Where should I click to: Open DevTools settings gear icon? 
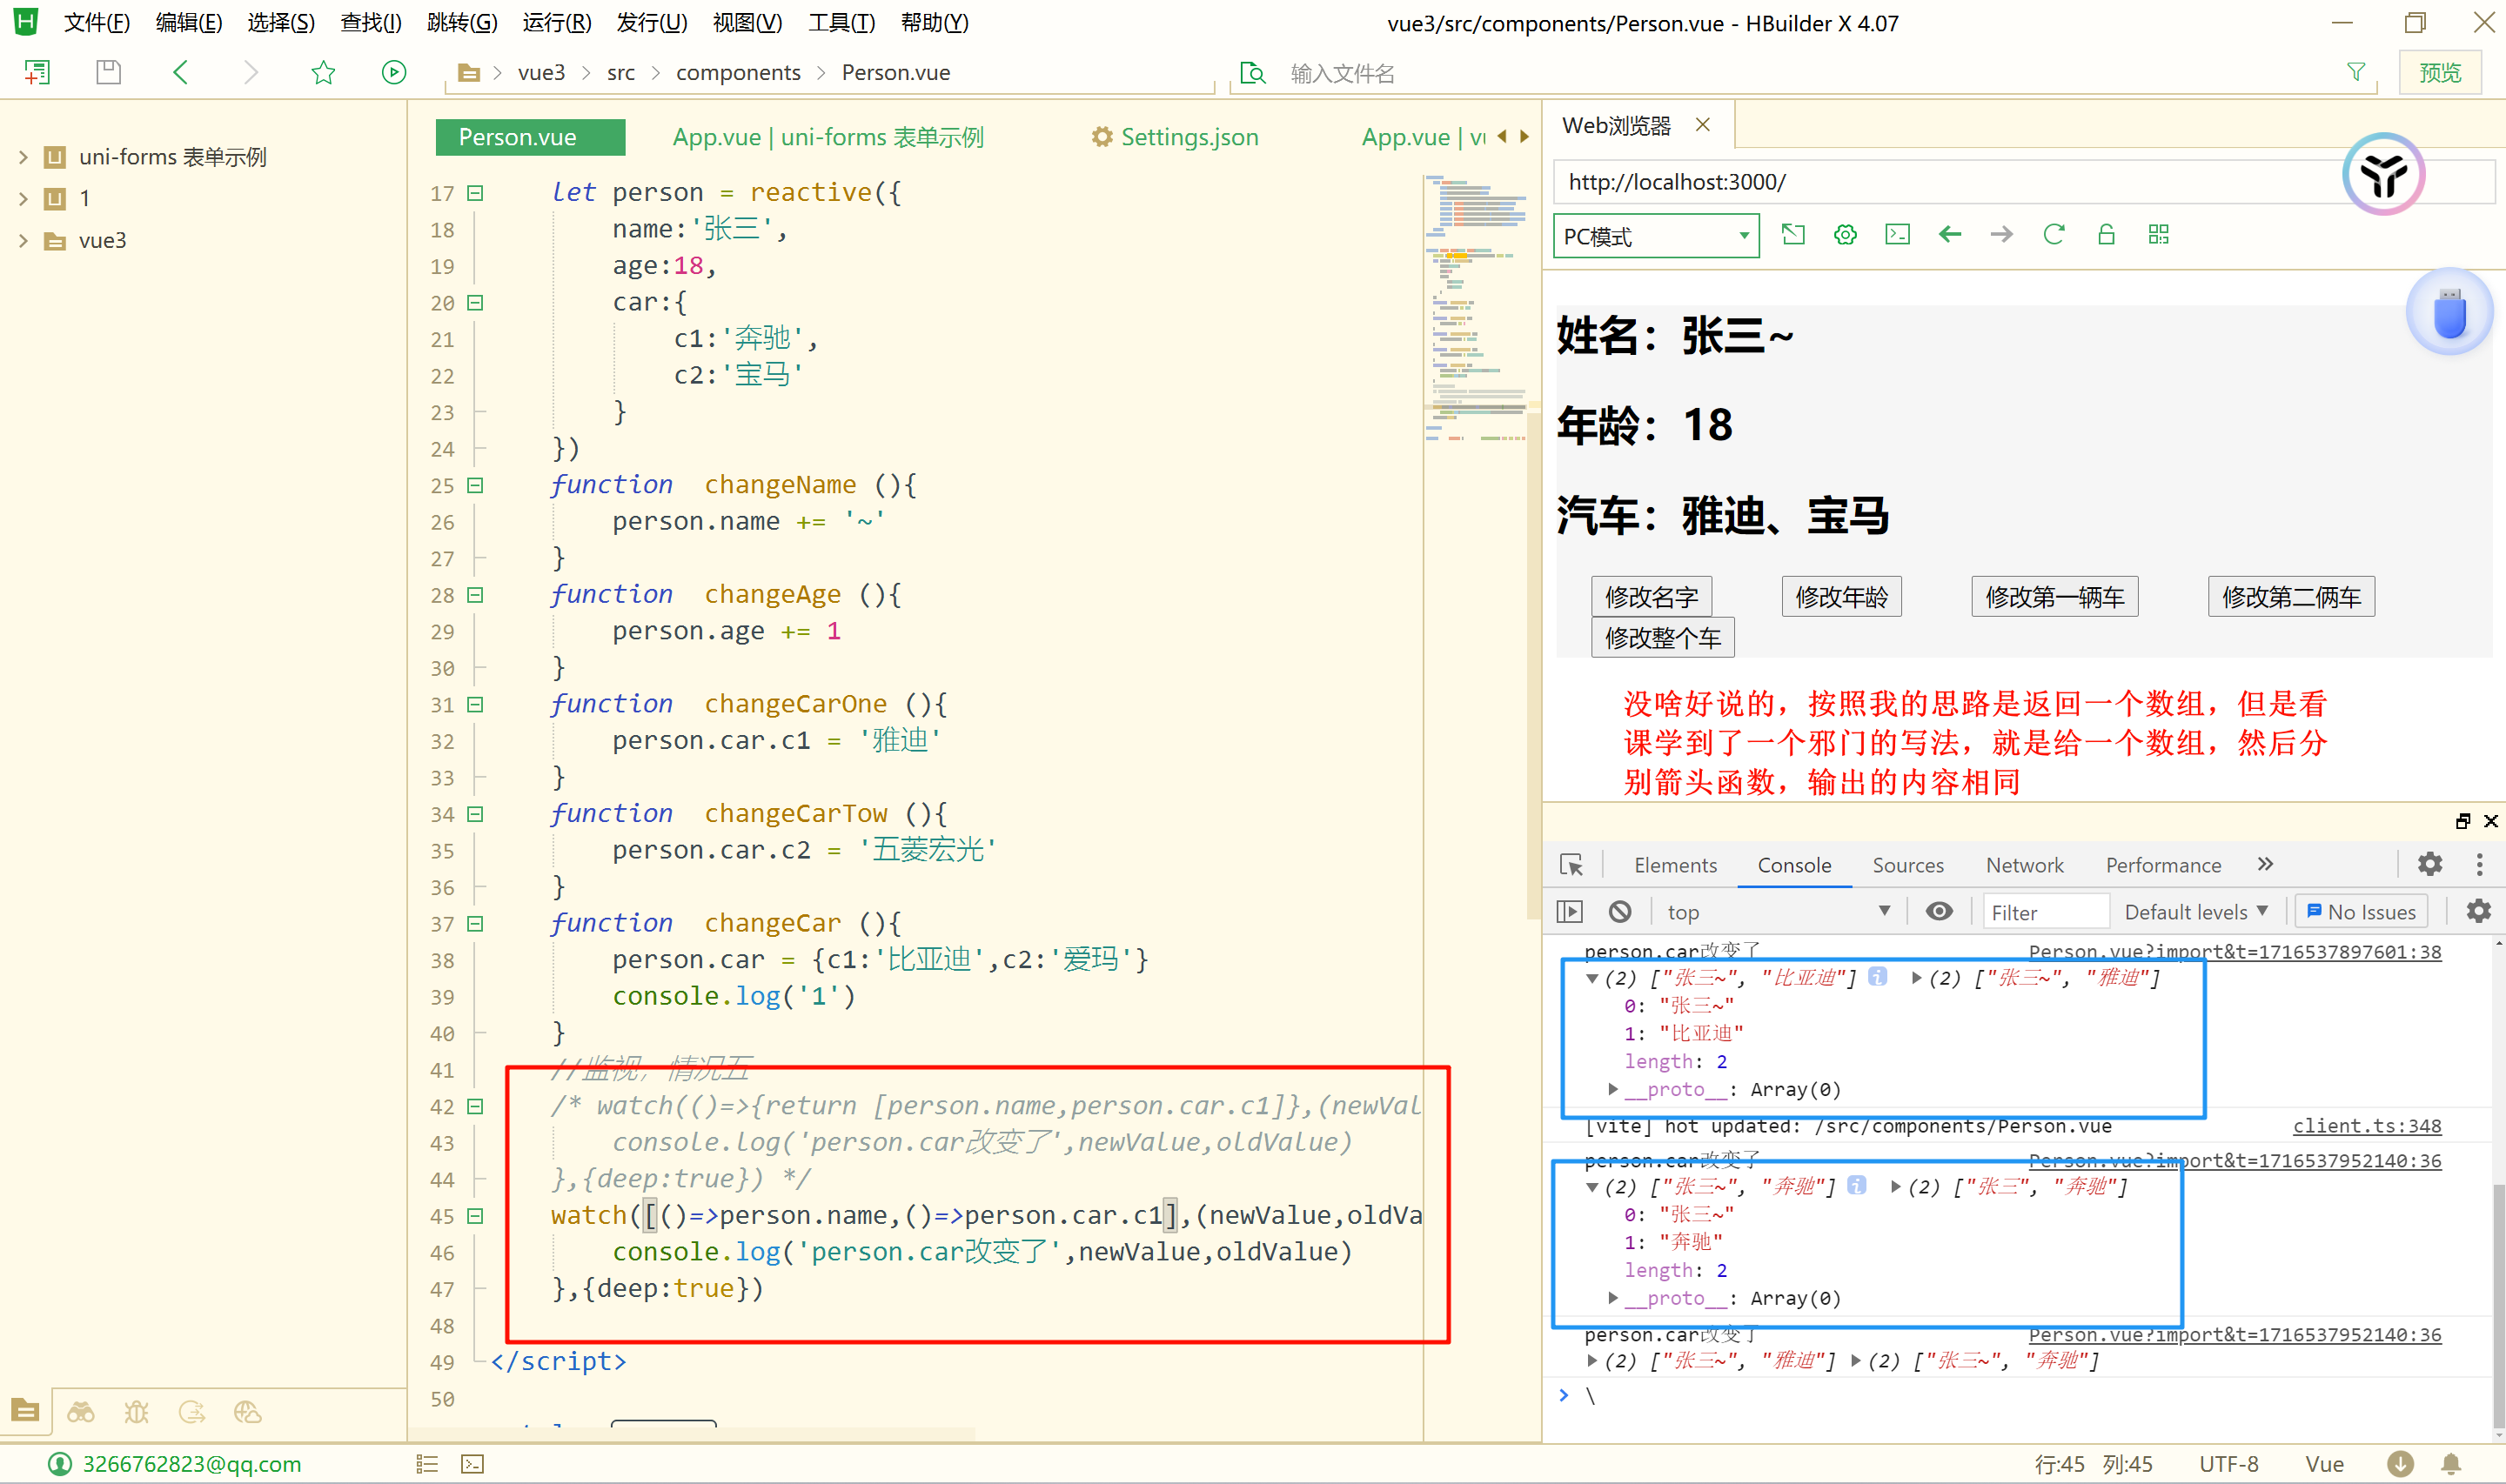tap(2430, 864)
